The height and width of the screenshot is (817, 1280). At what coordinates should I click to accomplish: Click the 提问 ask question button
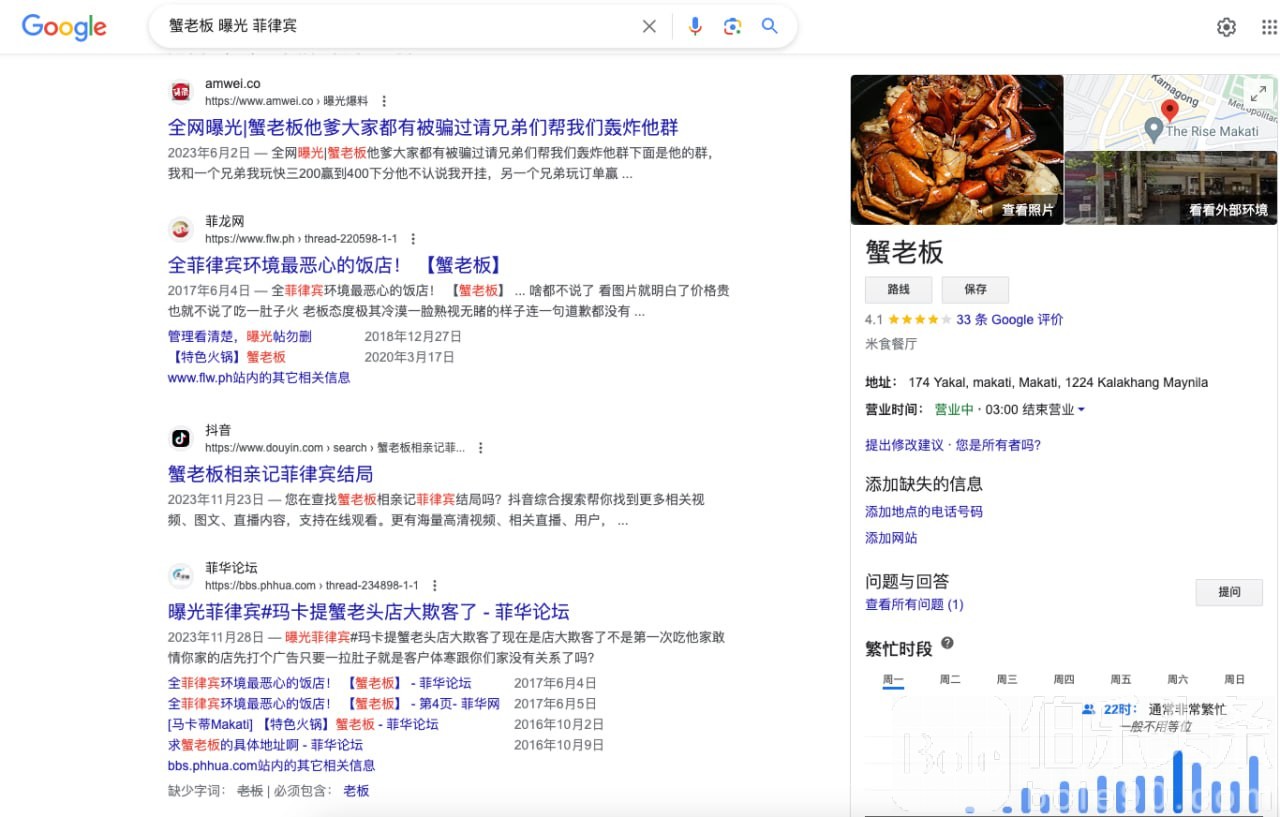(x=1229, y=592)
